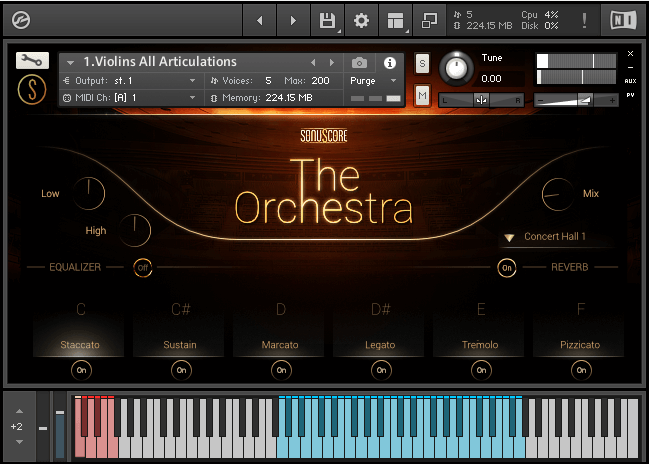Open the Output st. 1 dropdown

[x=130, y=81]
